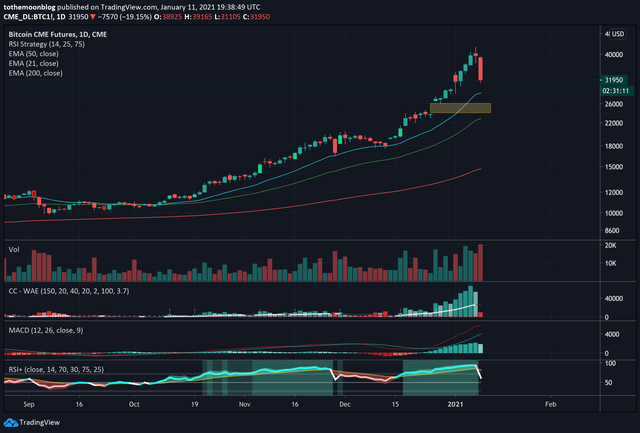640x433 pixels.
Task: Click the 4000 MACD axis label
Action: click(x=612, y=334)
